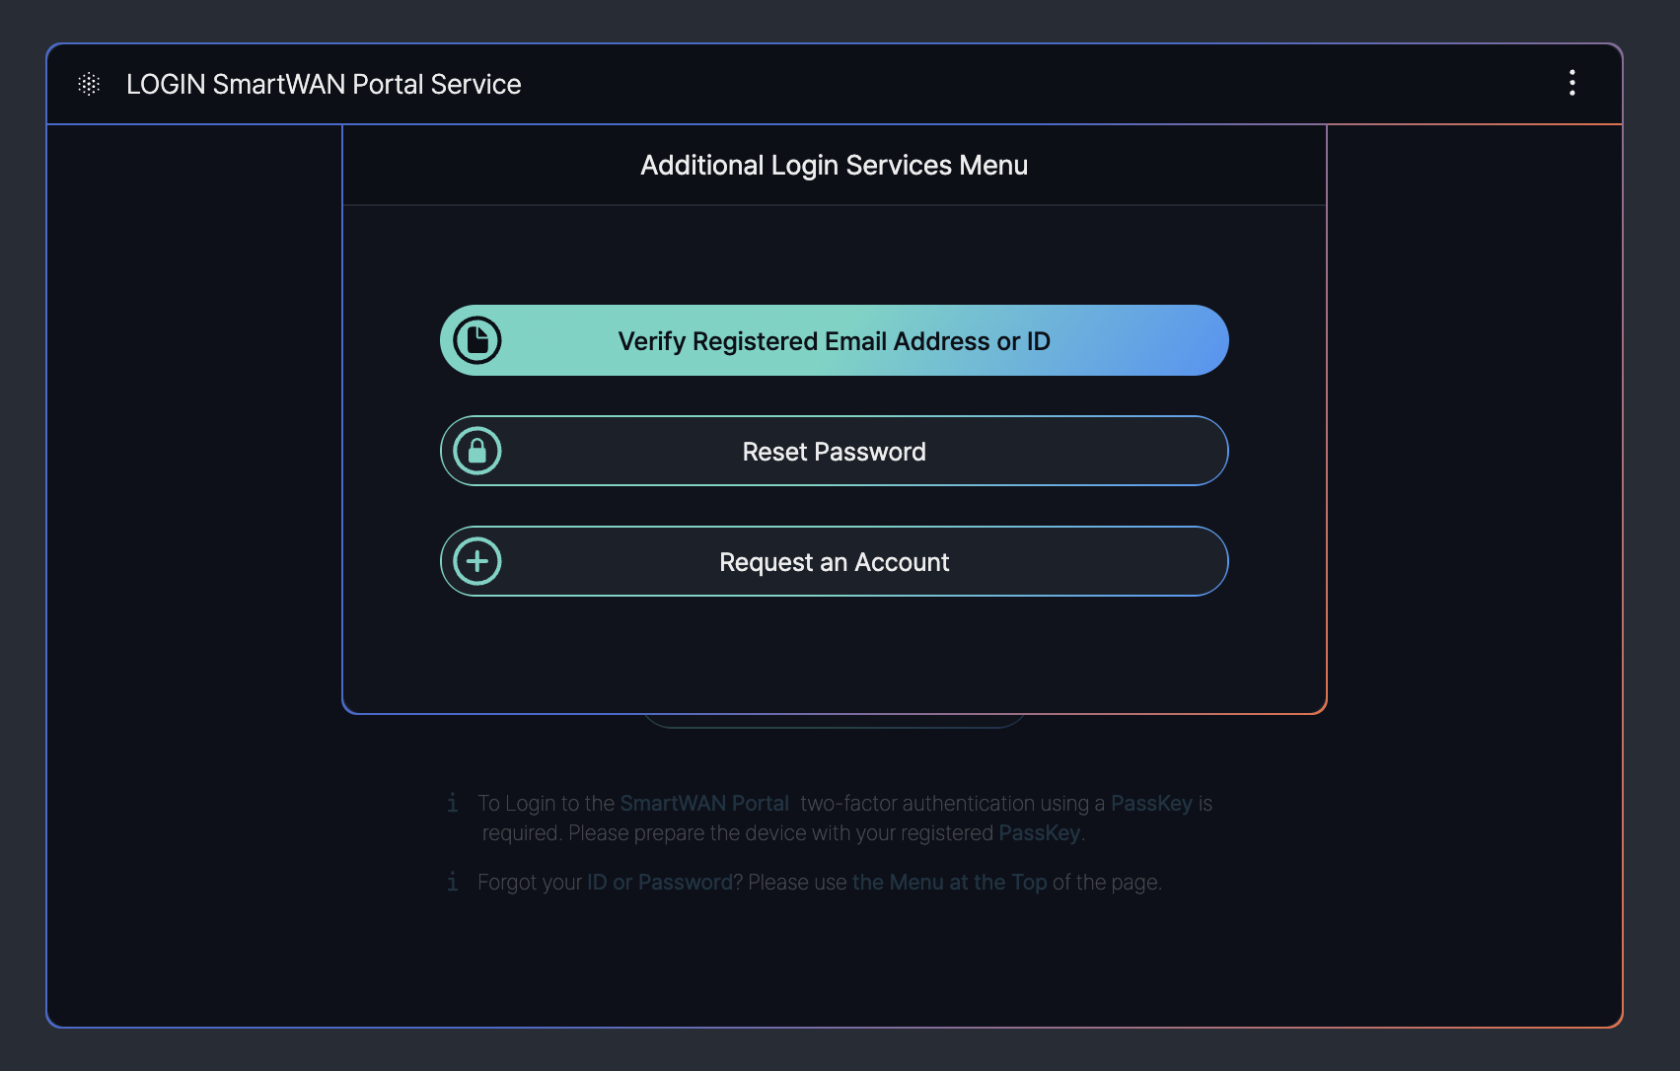Click the partially hidden button beneath the dialog

click(x=833, y=721)
